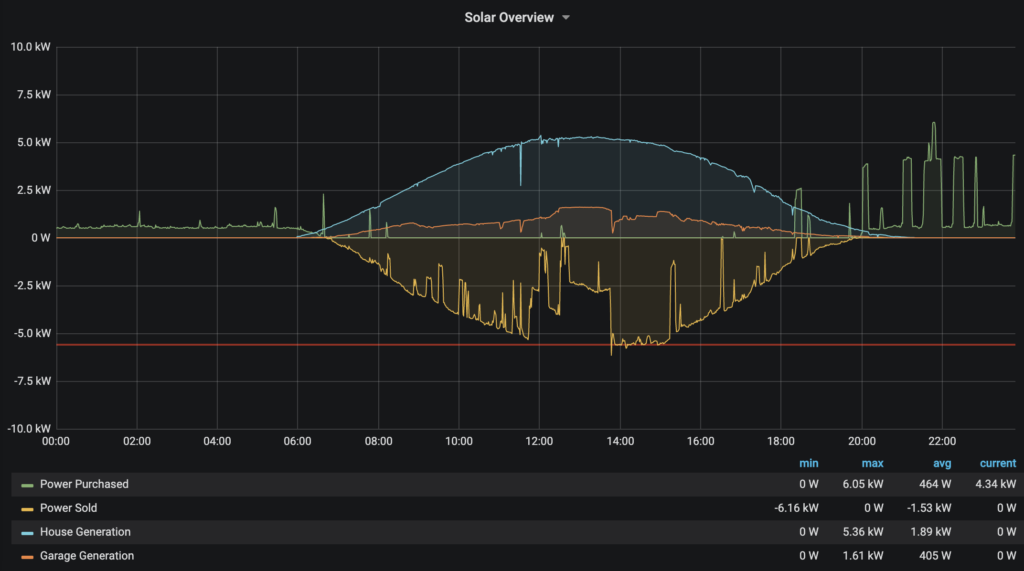This screenshot has width=1024, height=571.
Task: Click Garage Generation avg value 405 W
Action: pos(935,556)
